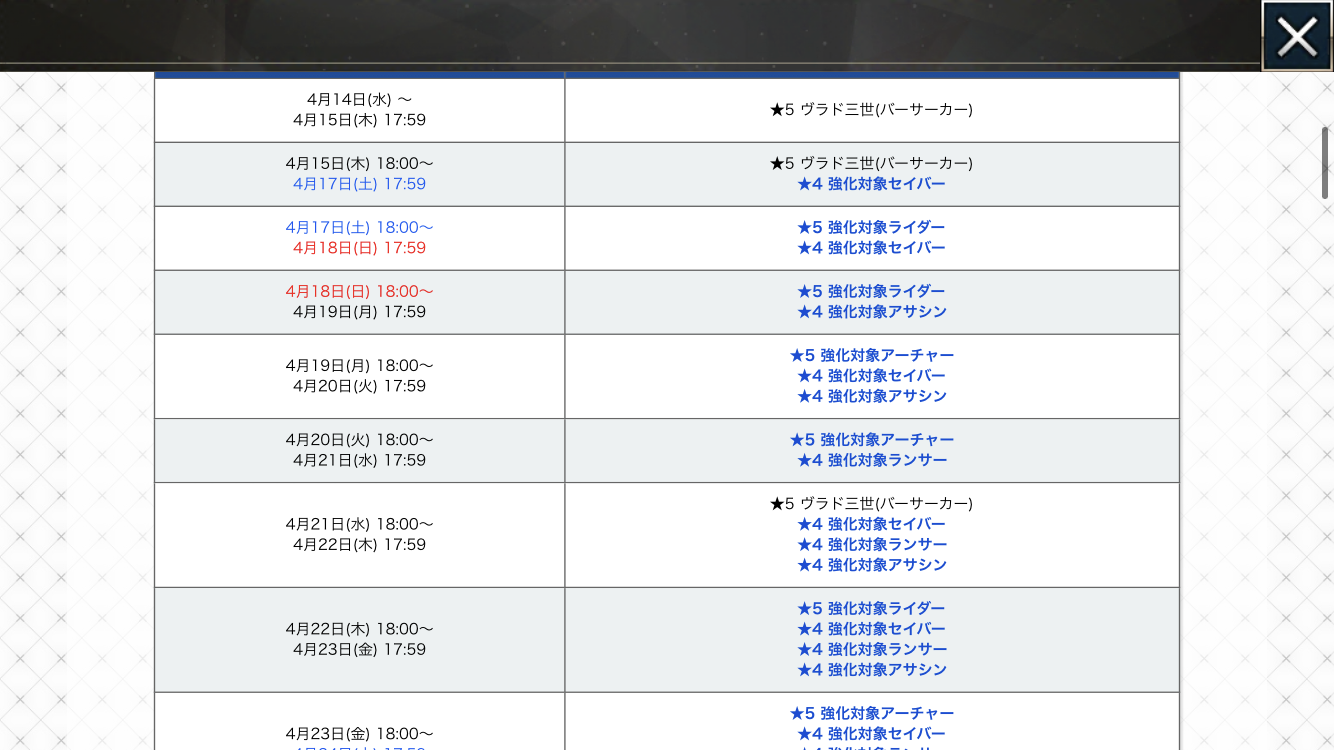Image resolution: width=1334 pixels, height=750 pixels.
Task: Tap ★4 強化対象ランサー in the 4月21日 18:00 row
Action: 871,545
